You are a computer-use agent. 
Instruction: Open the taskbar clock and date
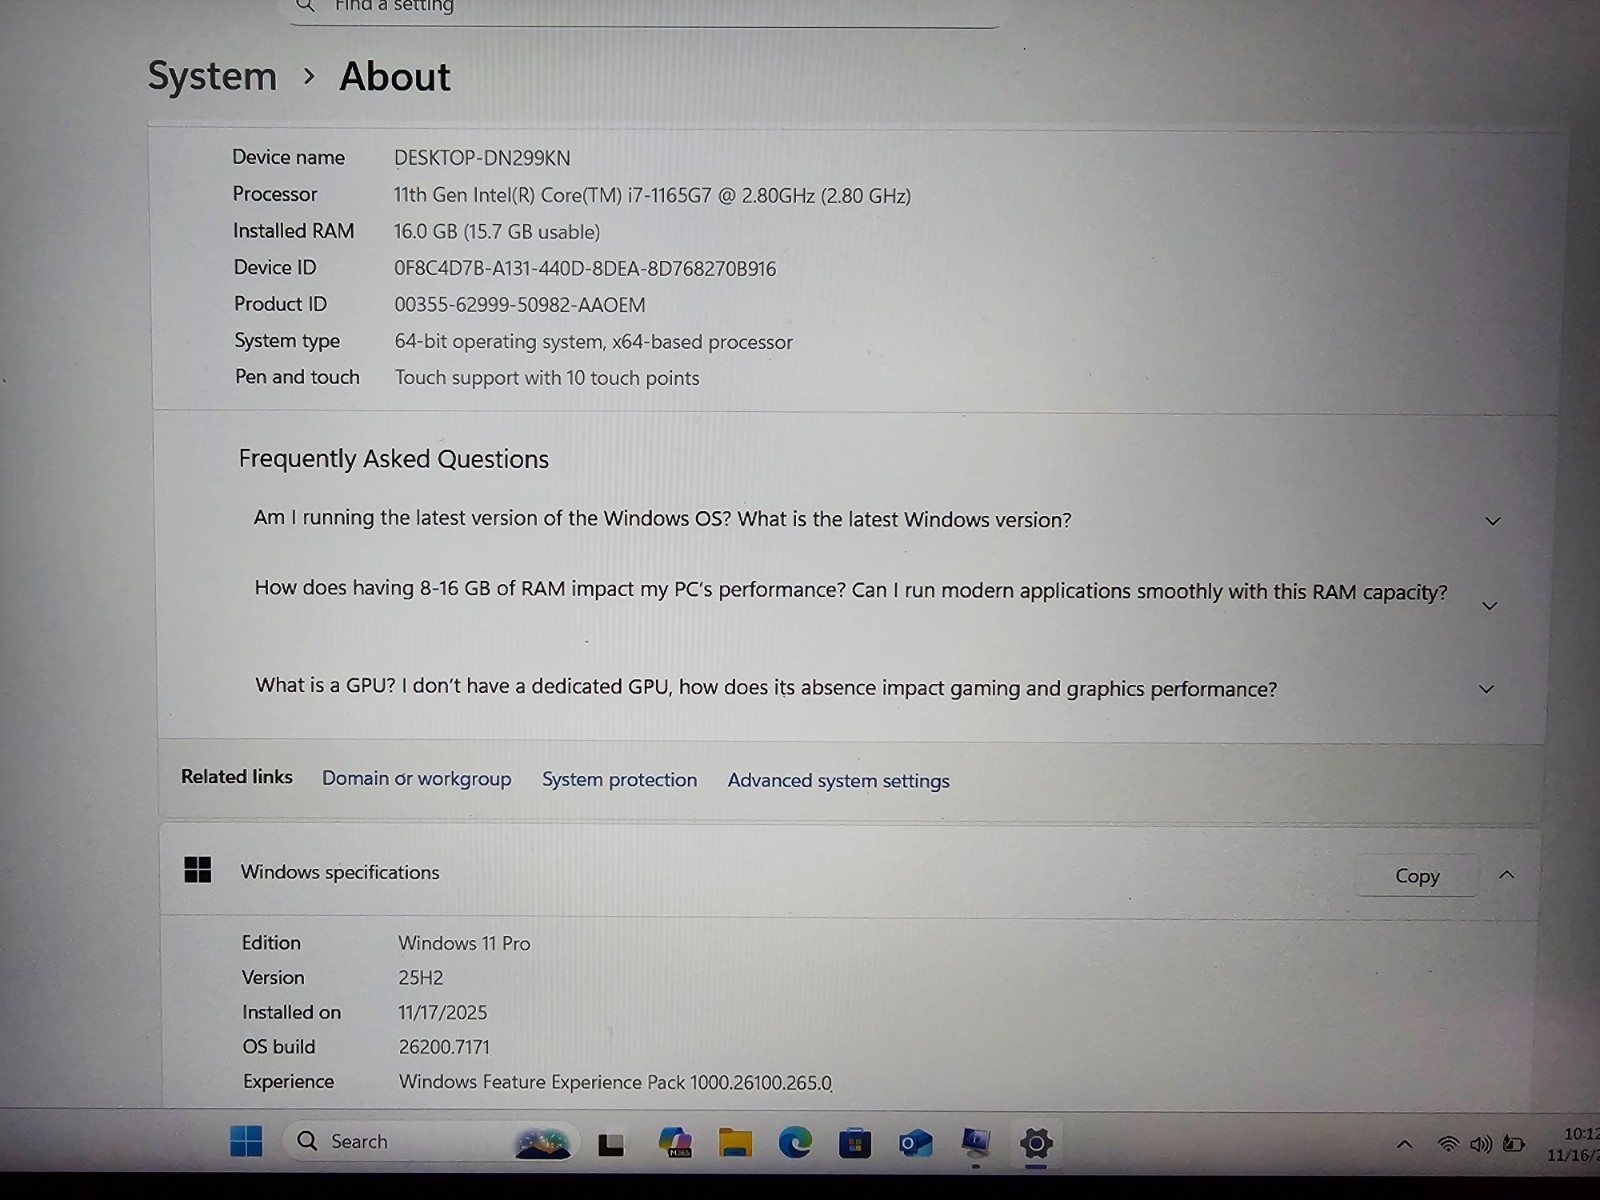tap(1573, 1144)
